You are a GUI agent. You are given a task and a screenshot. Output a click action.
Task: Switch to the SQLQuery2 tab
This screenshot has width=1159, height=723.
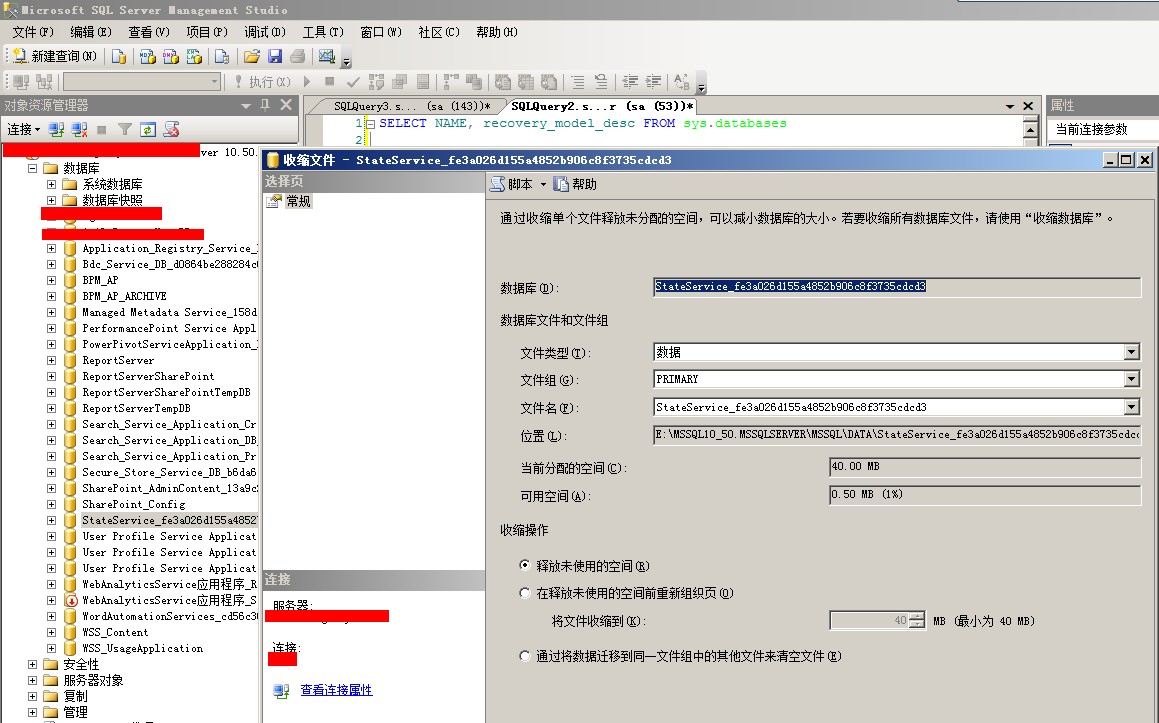coord(602,106)
